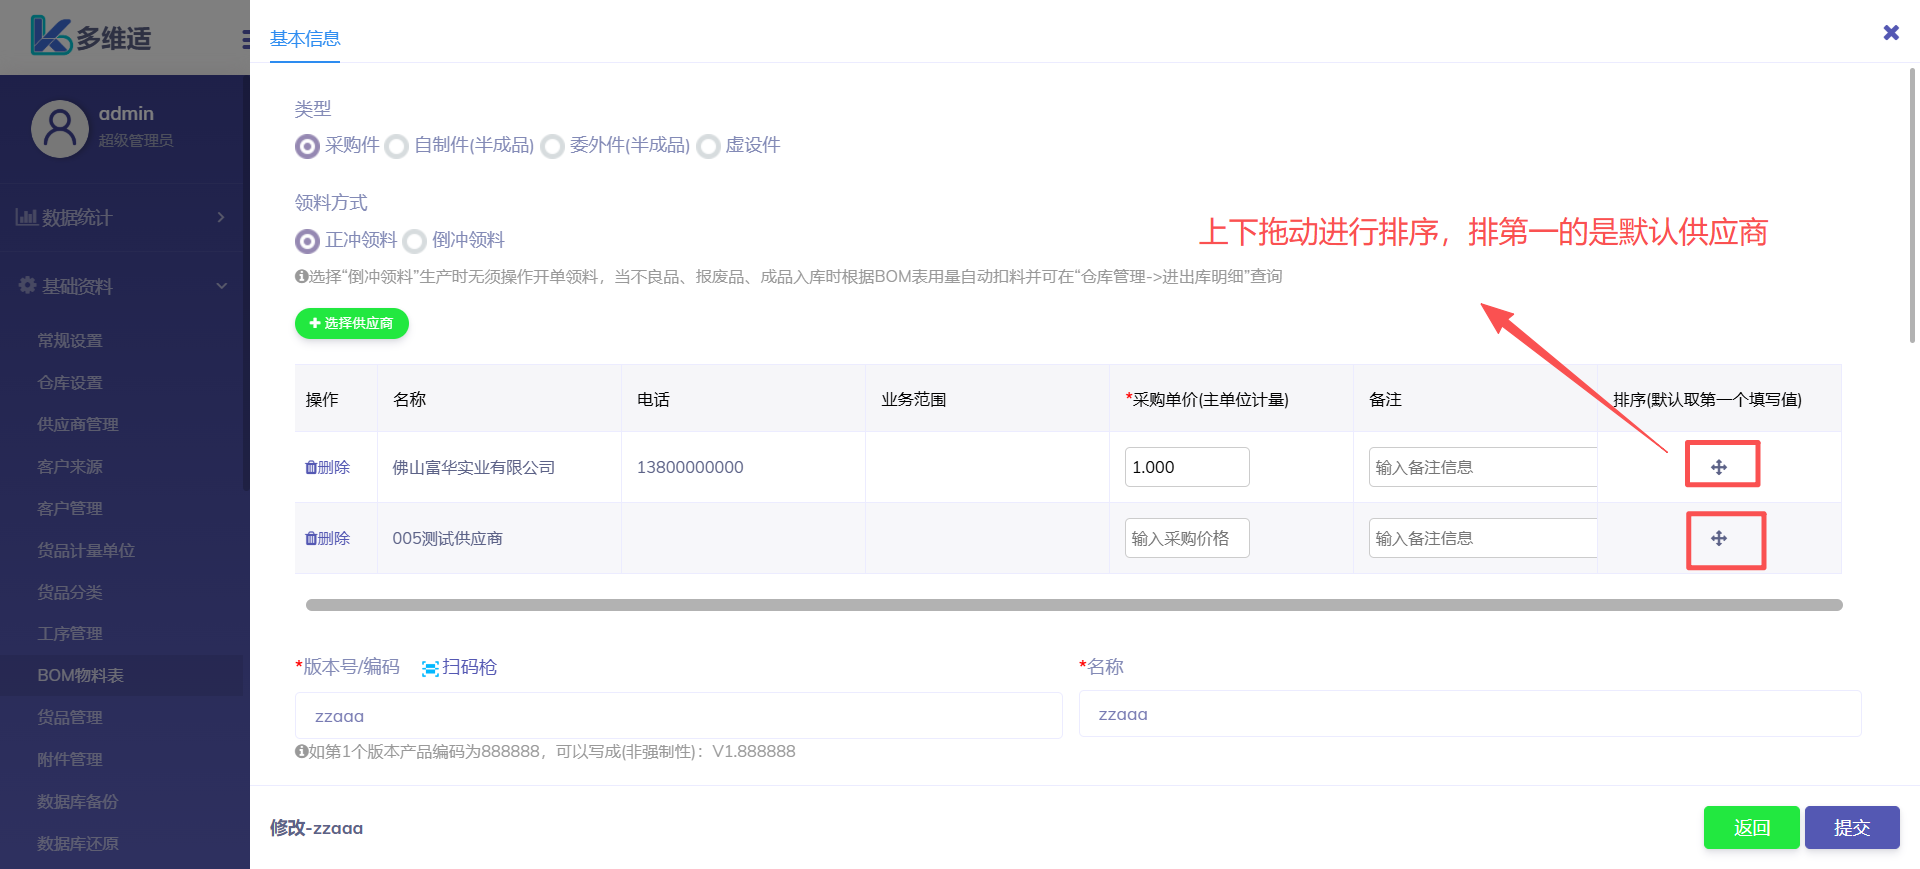
Task: Click drag-sort handle for 005测试供应商 row
Action: pyautogui.click(x=1719, y=539)
